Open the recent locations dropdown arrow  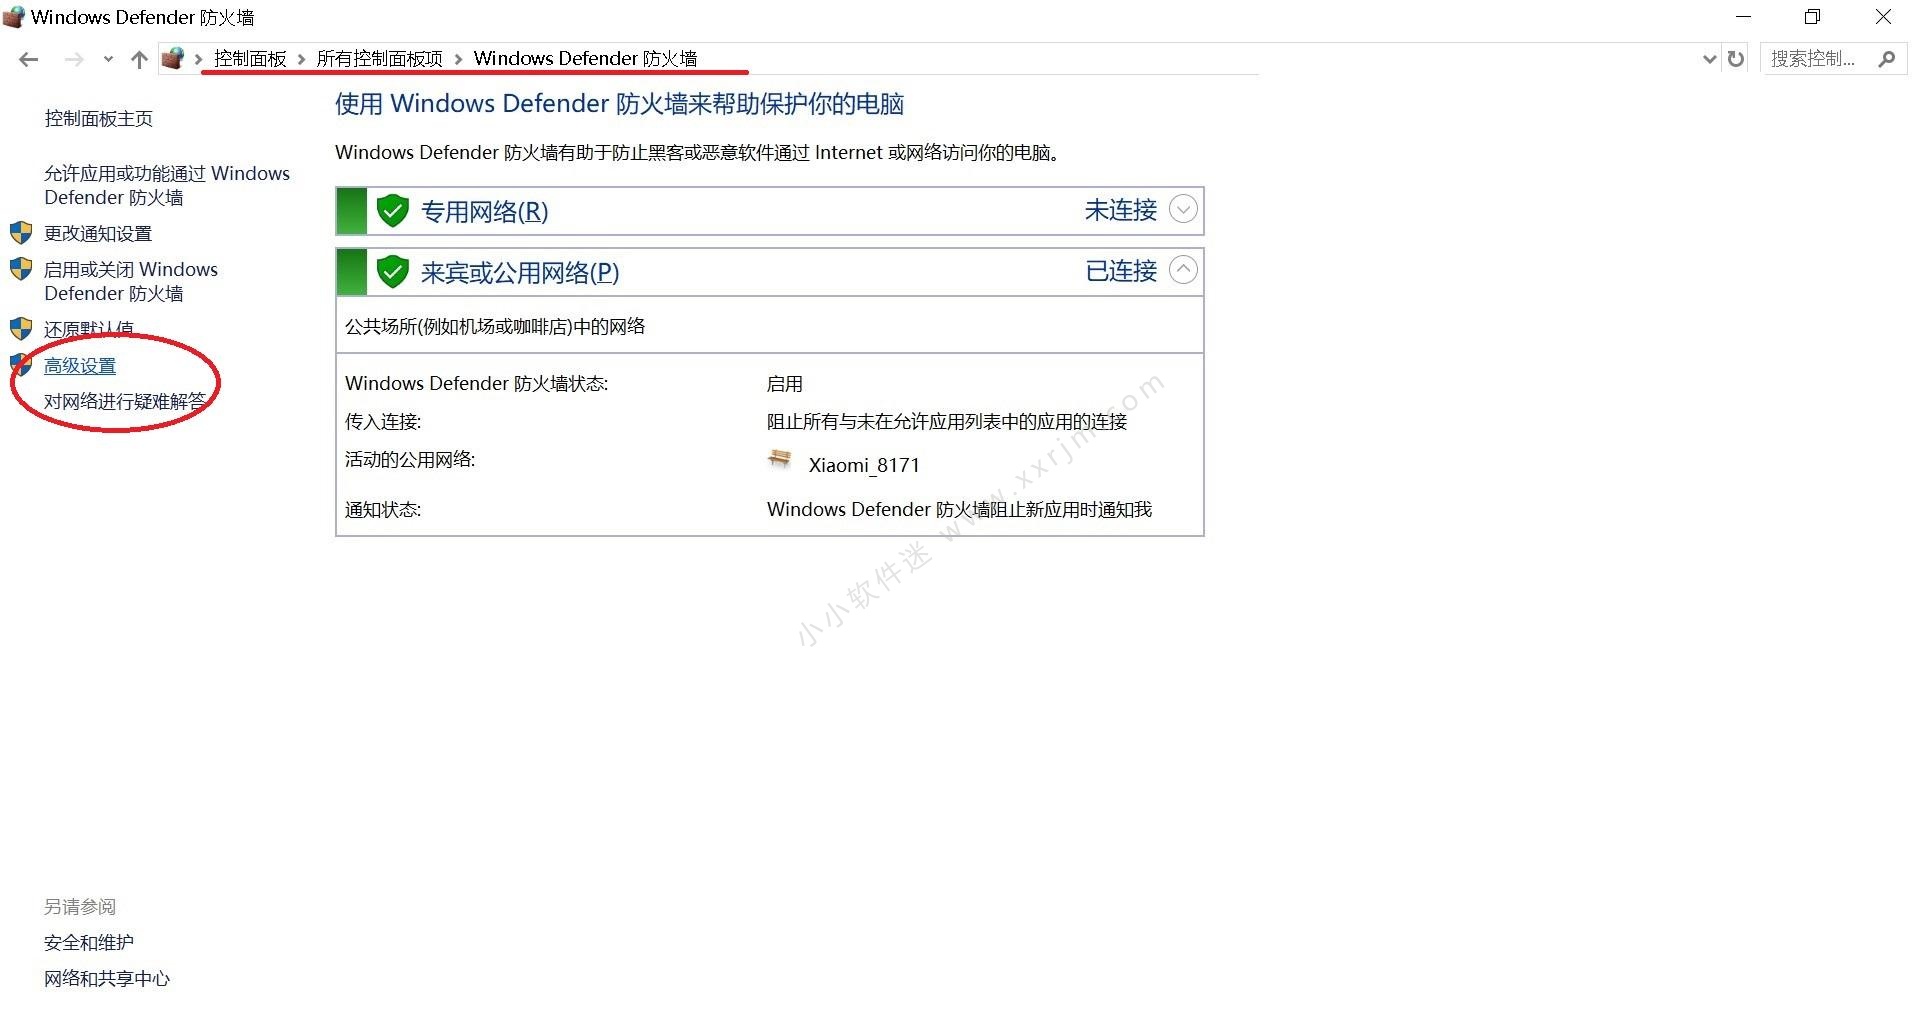[108, 60]
